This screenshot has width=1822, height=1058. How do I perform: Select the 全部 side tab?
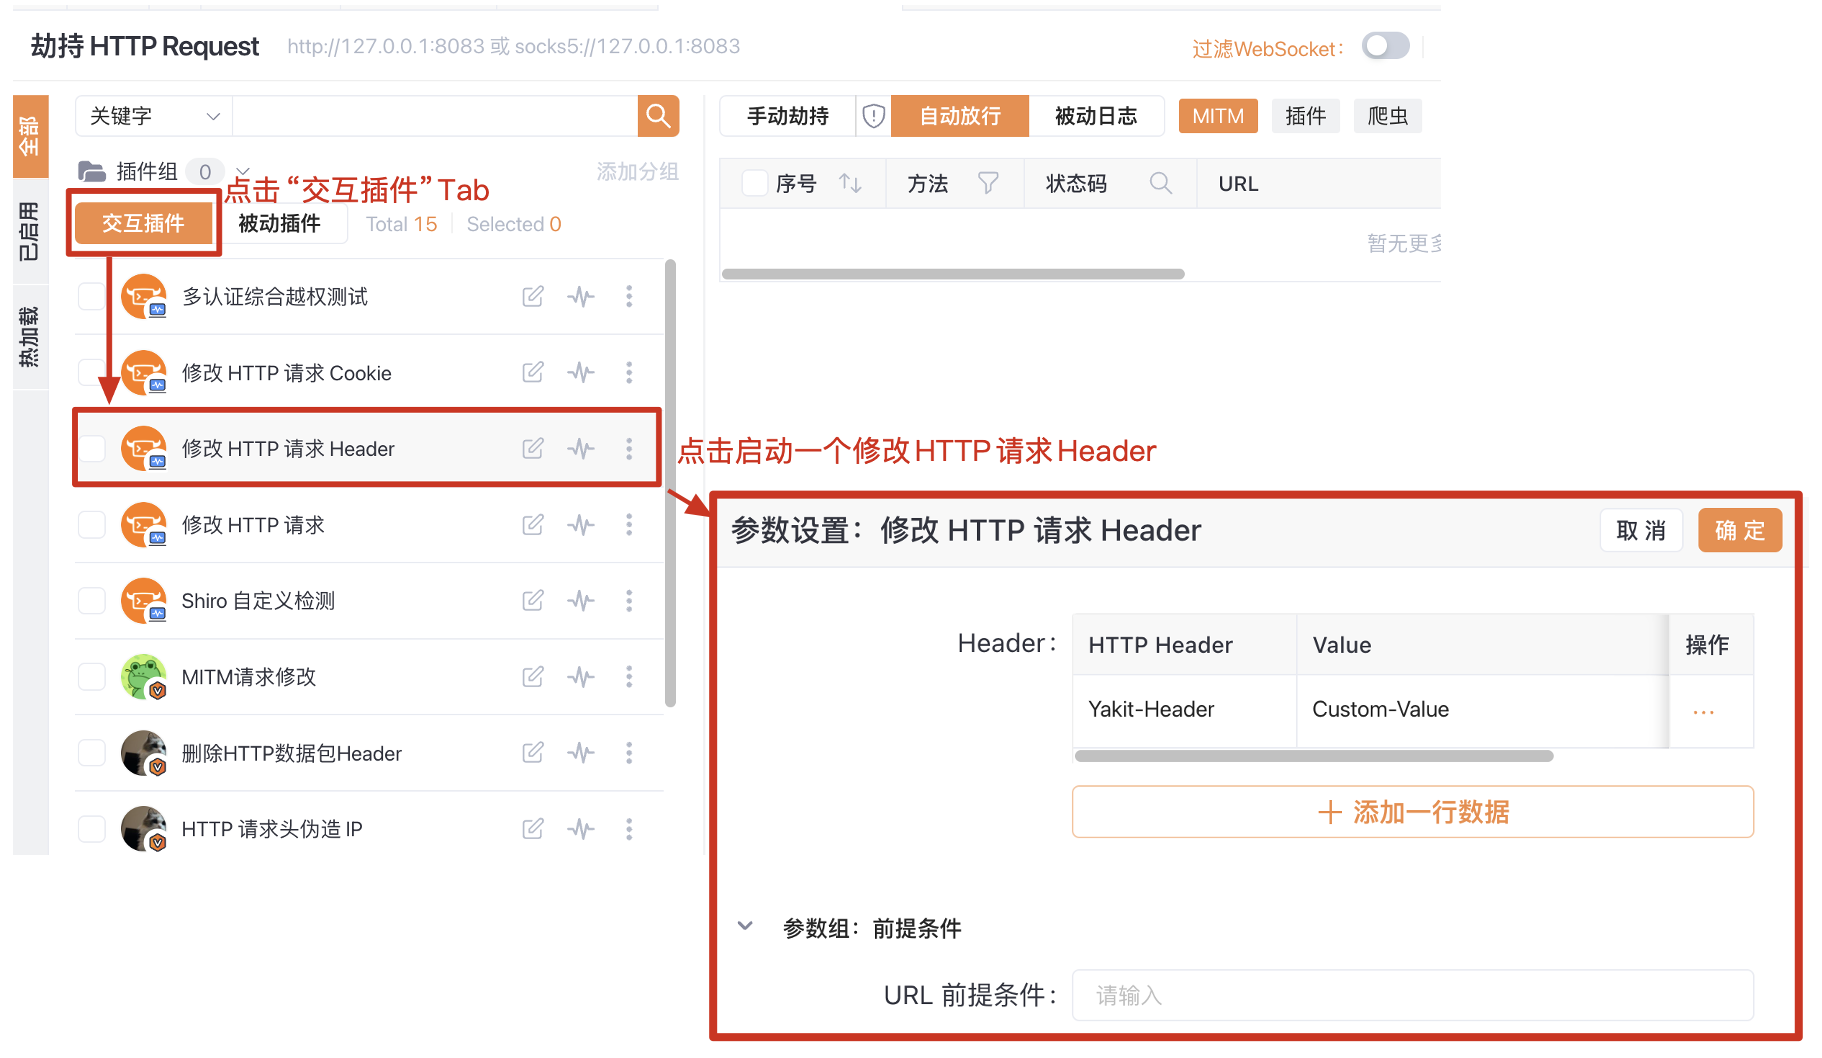tap(30, 136)
